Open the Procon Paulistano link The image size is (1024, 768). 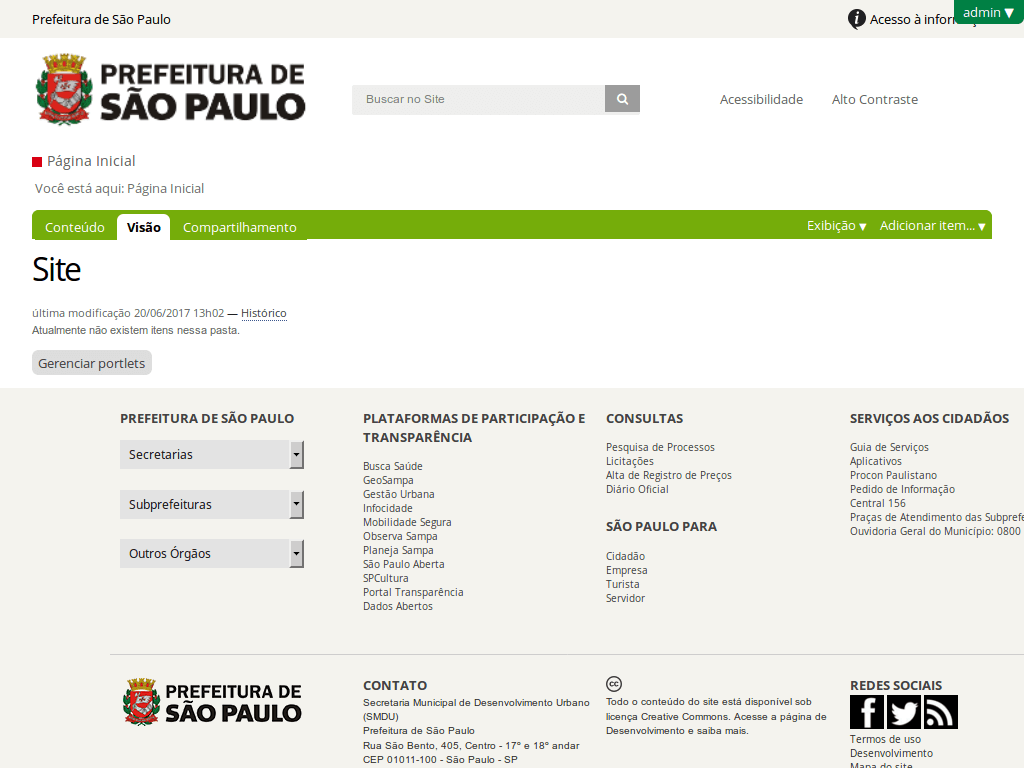[893, 475]
